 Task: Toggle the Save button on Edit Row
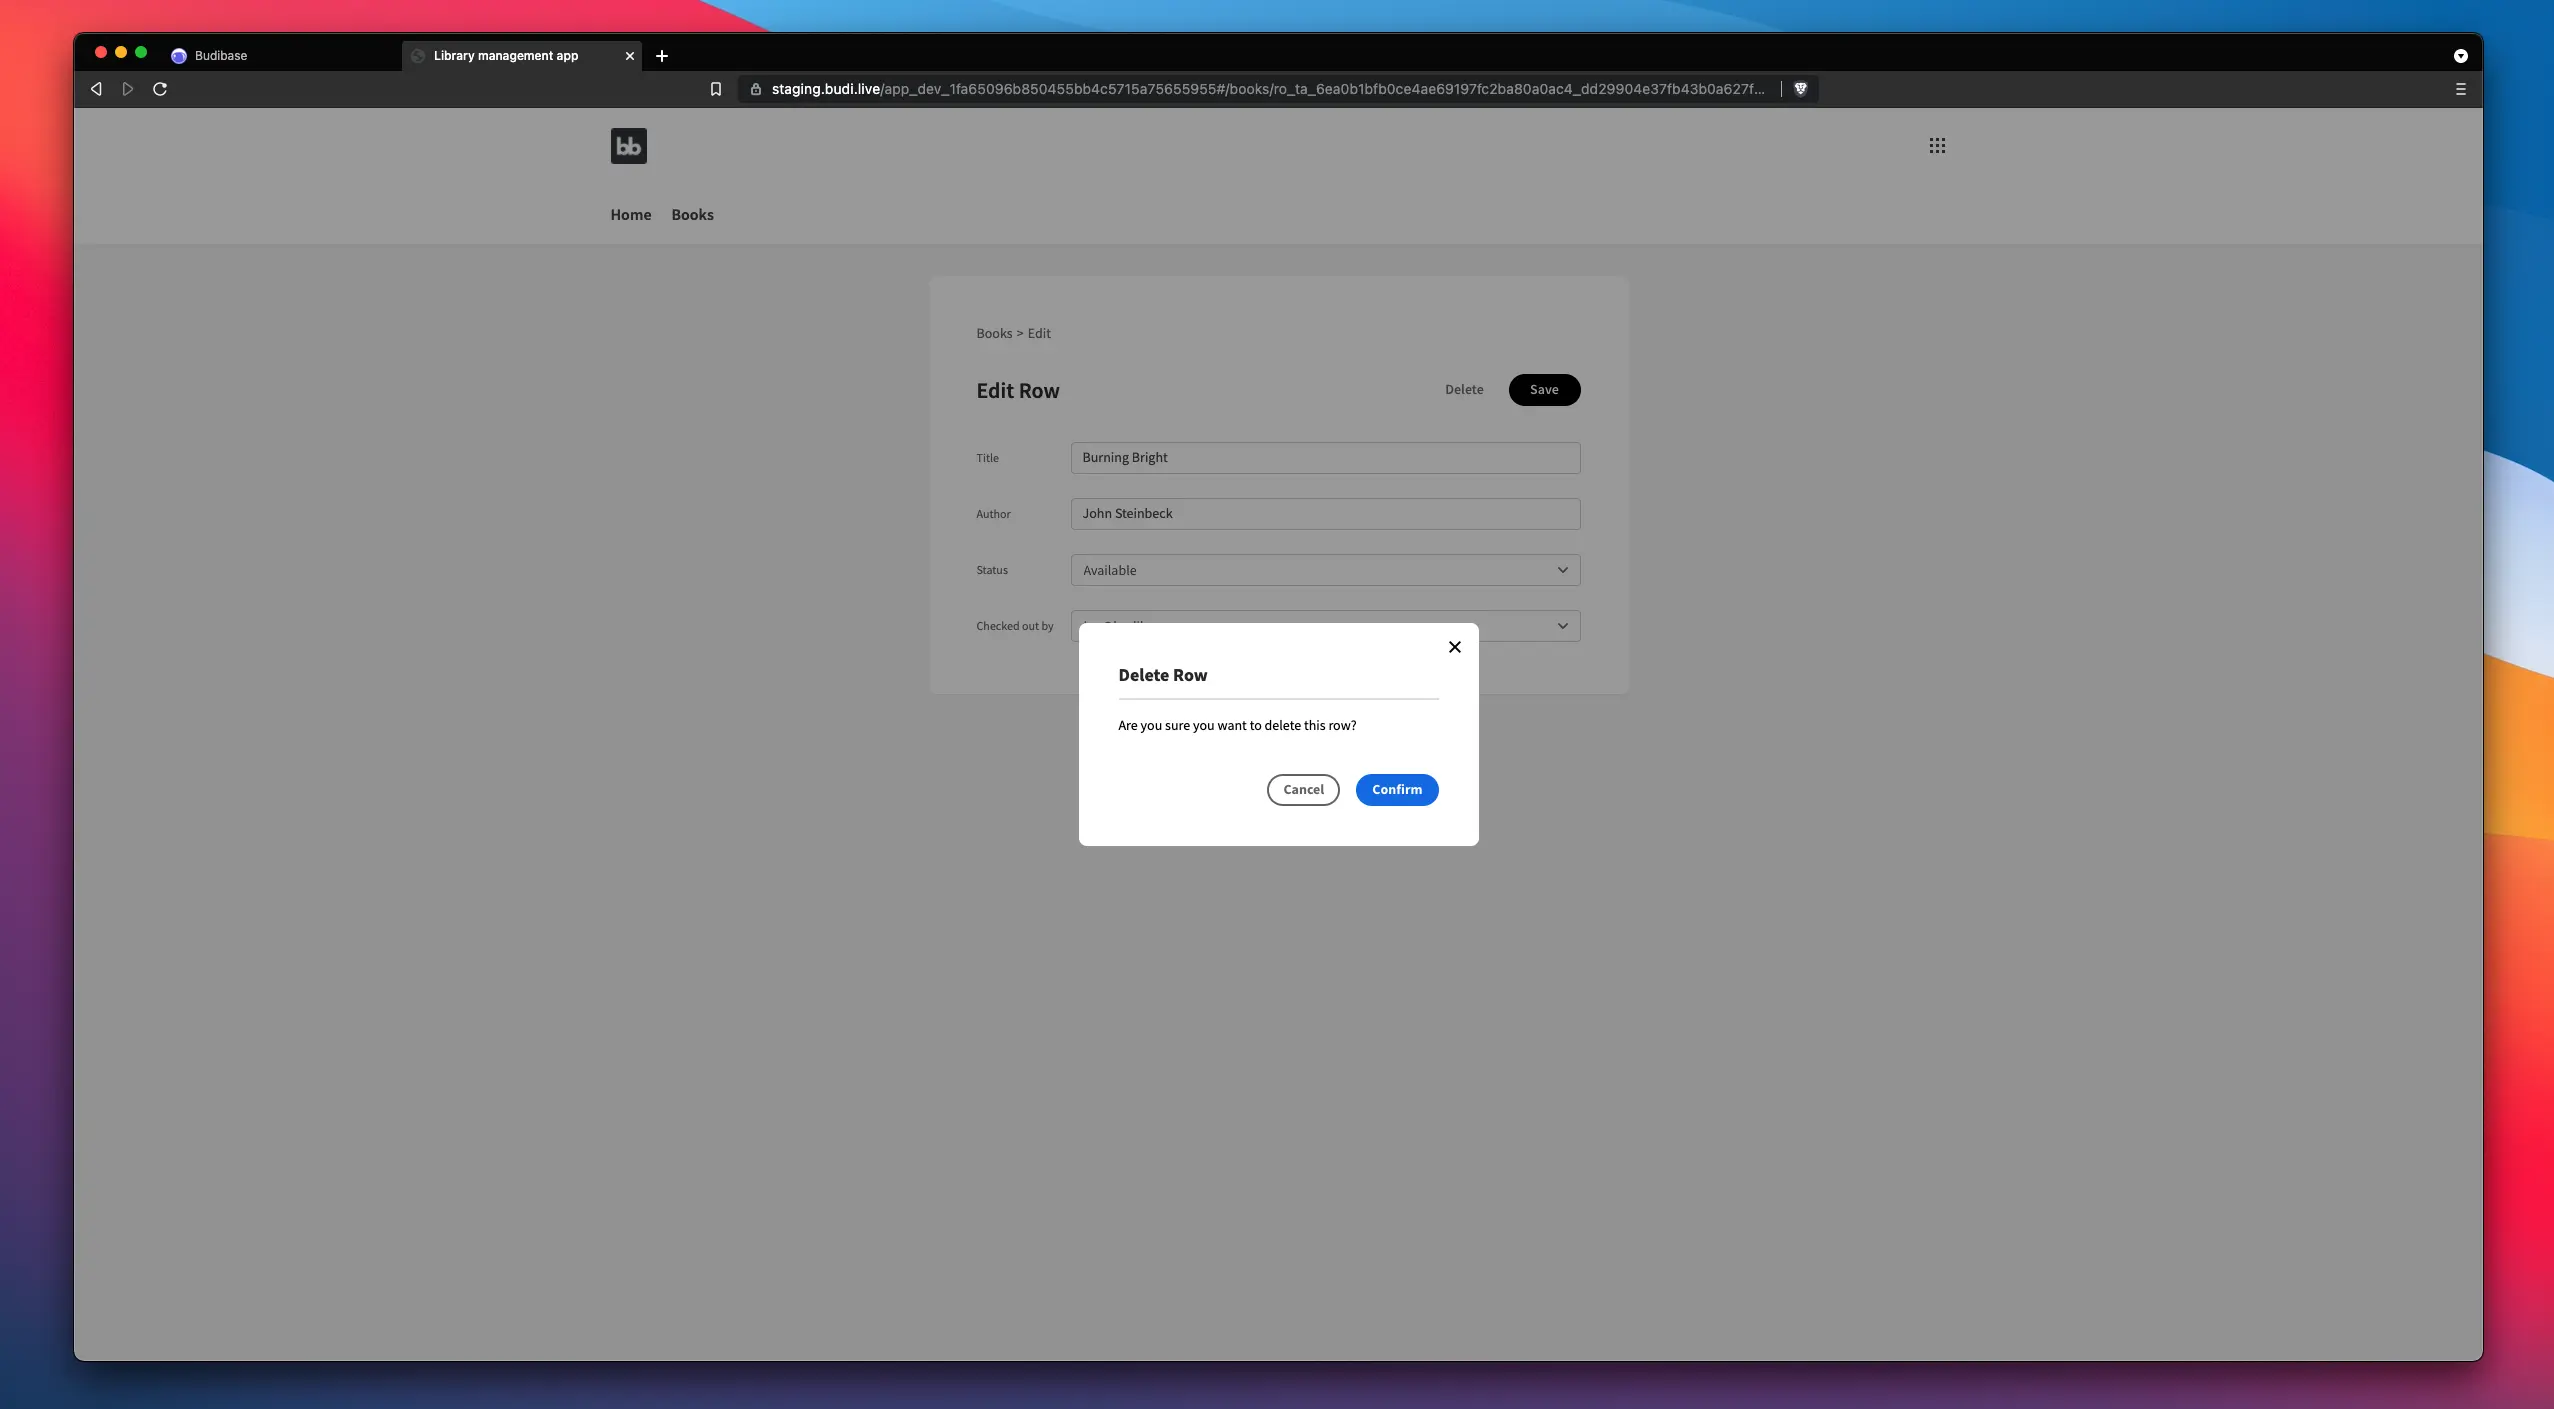click(1542, 389)
